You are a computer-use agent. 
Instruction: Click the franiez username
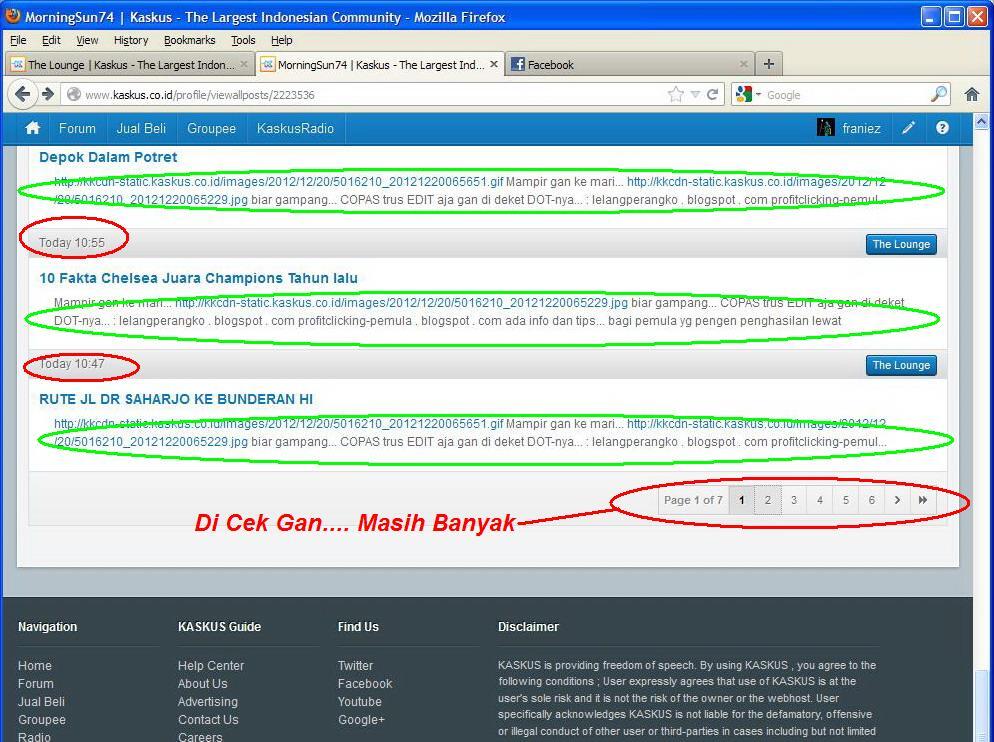pos(862,128)
